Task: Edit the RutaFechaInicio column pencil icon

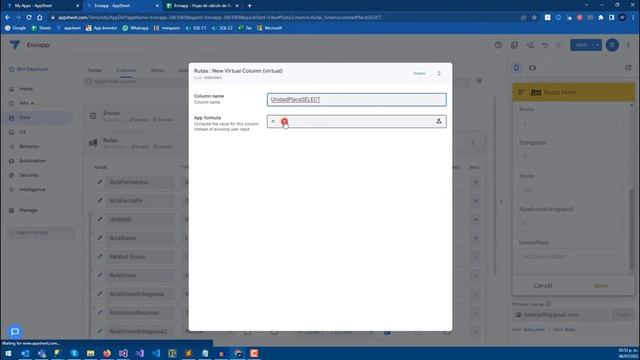Action: point(100,182)
